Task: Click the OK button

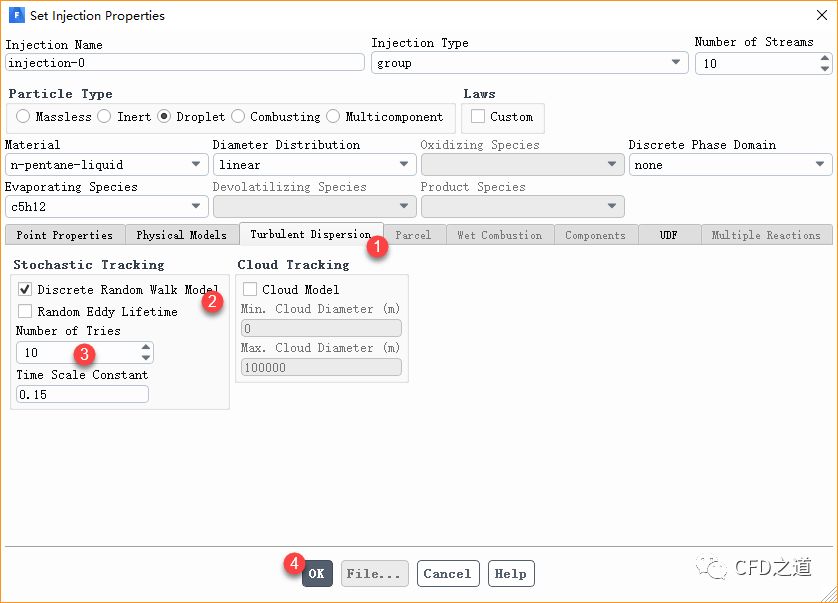Action: point(316,574)
